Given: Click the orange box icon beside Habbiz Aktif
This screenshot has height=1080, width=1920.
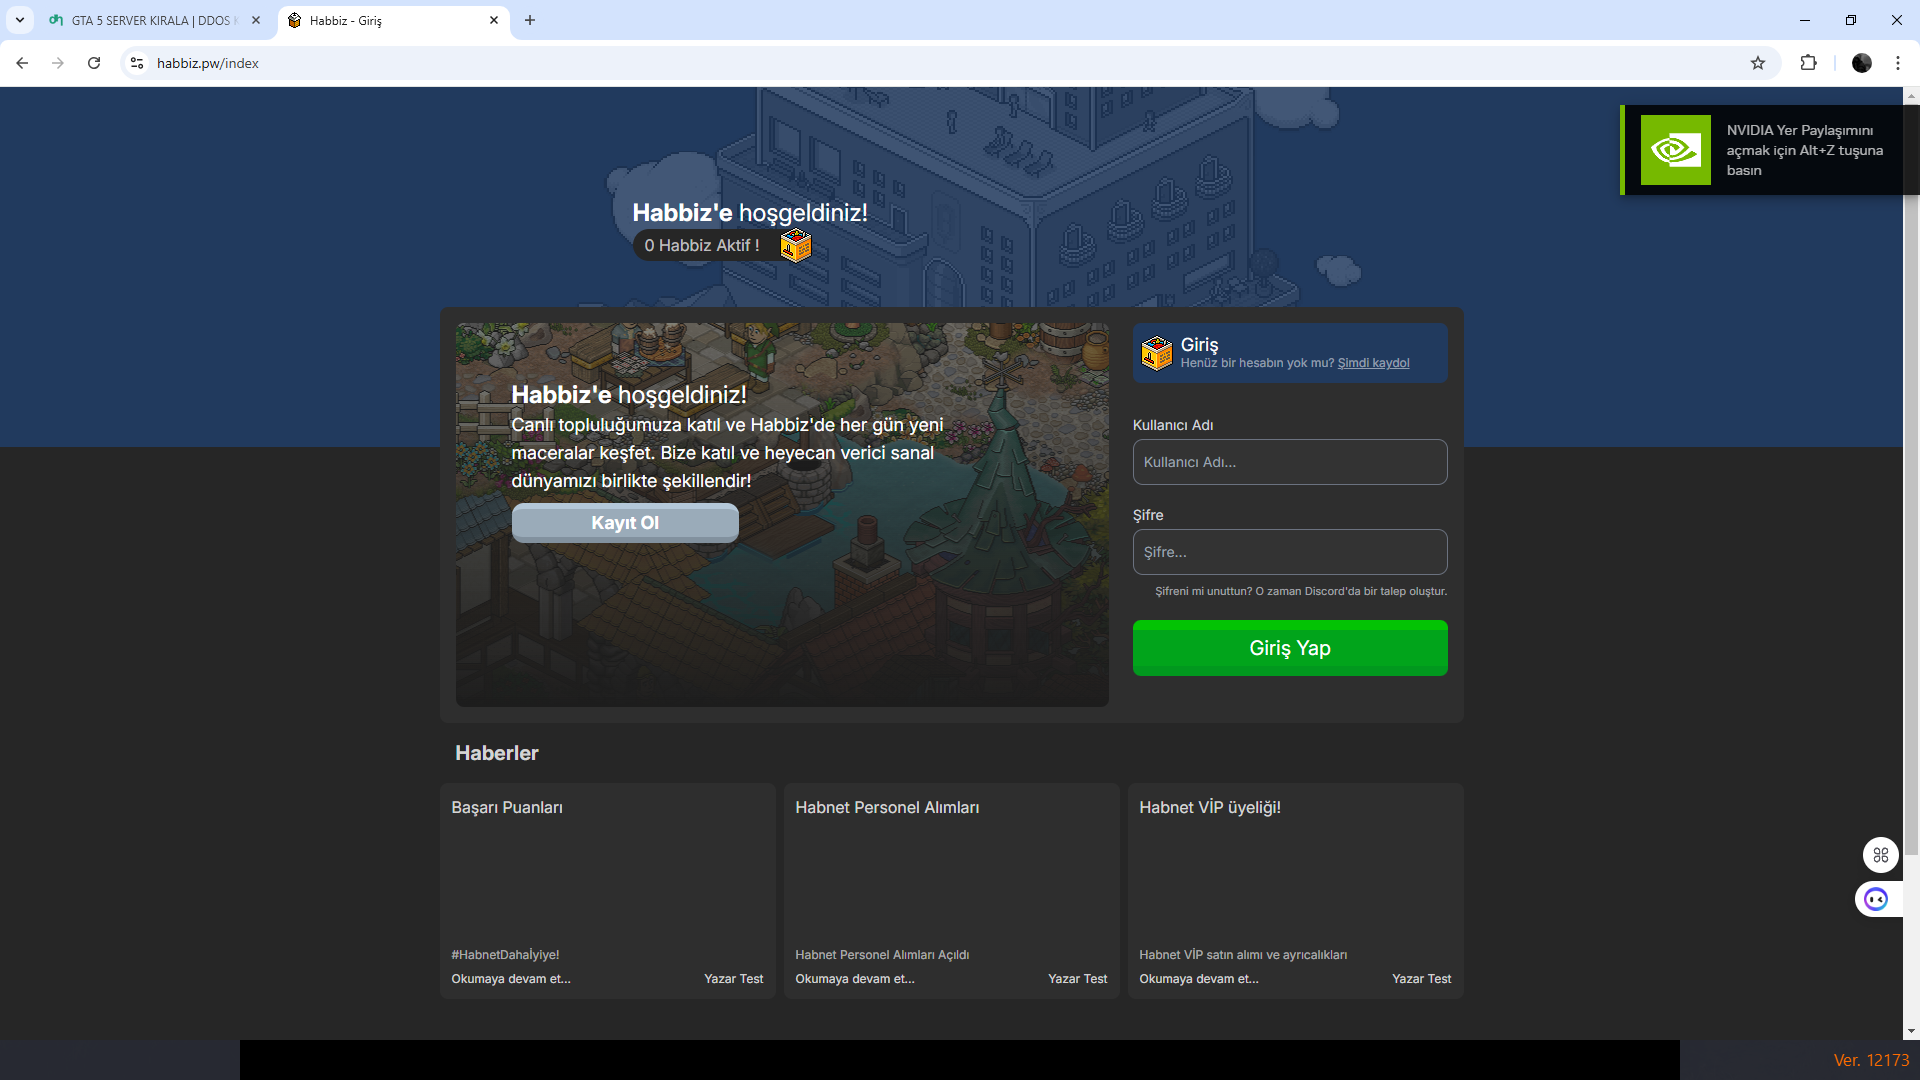Looking at the screenshot, I should pos(796,245).
